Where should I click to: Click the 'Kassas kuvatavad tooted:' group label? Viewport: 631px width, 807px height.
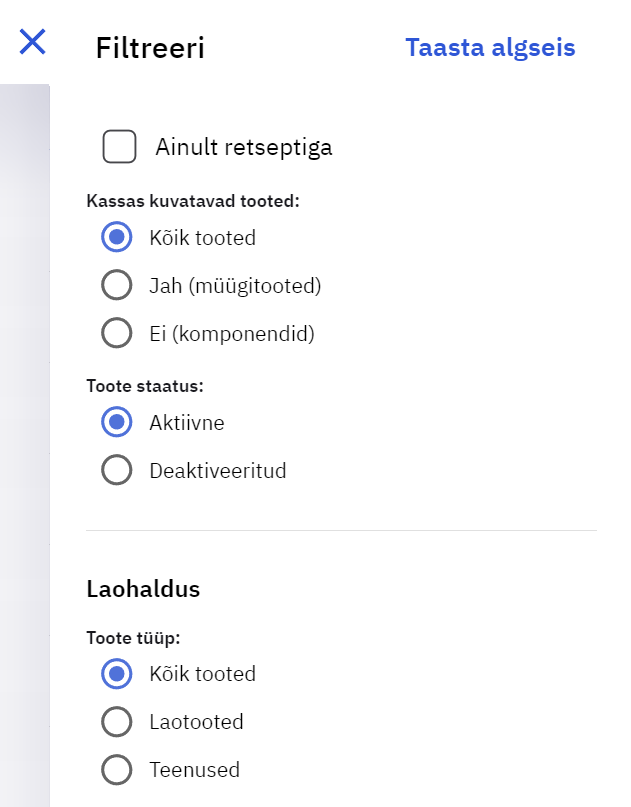point(193,201)
